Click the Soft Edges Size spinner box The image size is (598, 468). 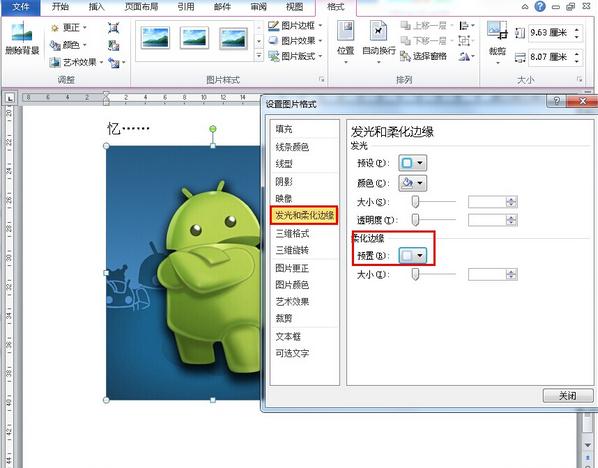[492, 274]
